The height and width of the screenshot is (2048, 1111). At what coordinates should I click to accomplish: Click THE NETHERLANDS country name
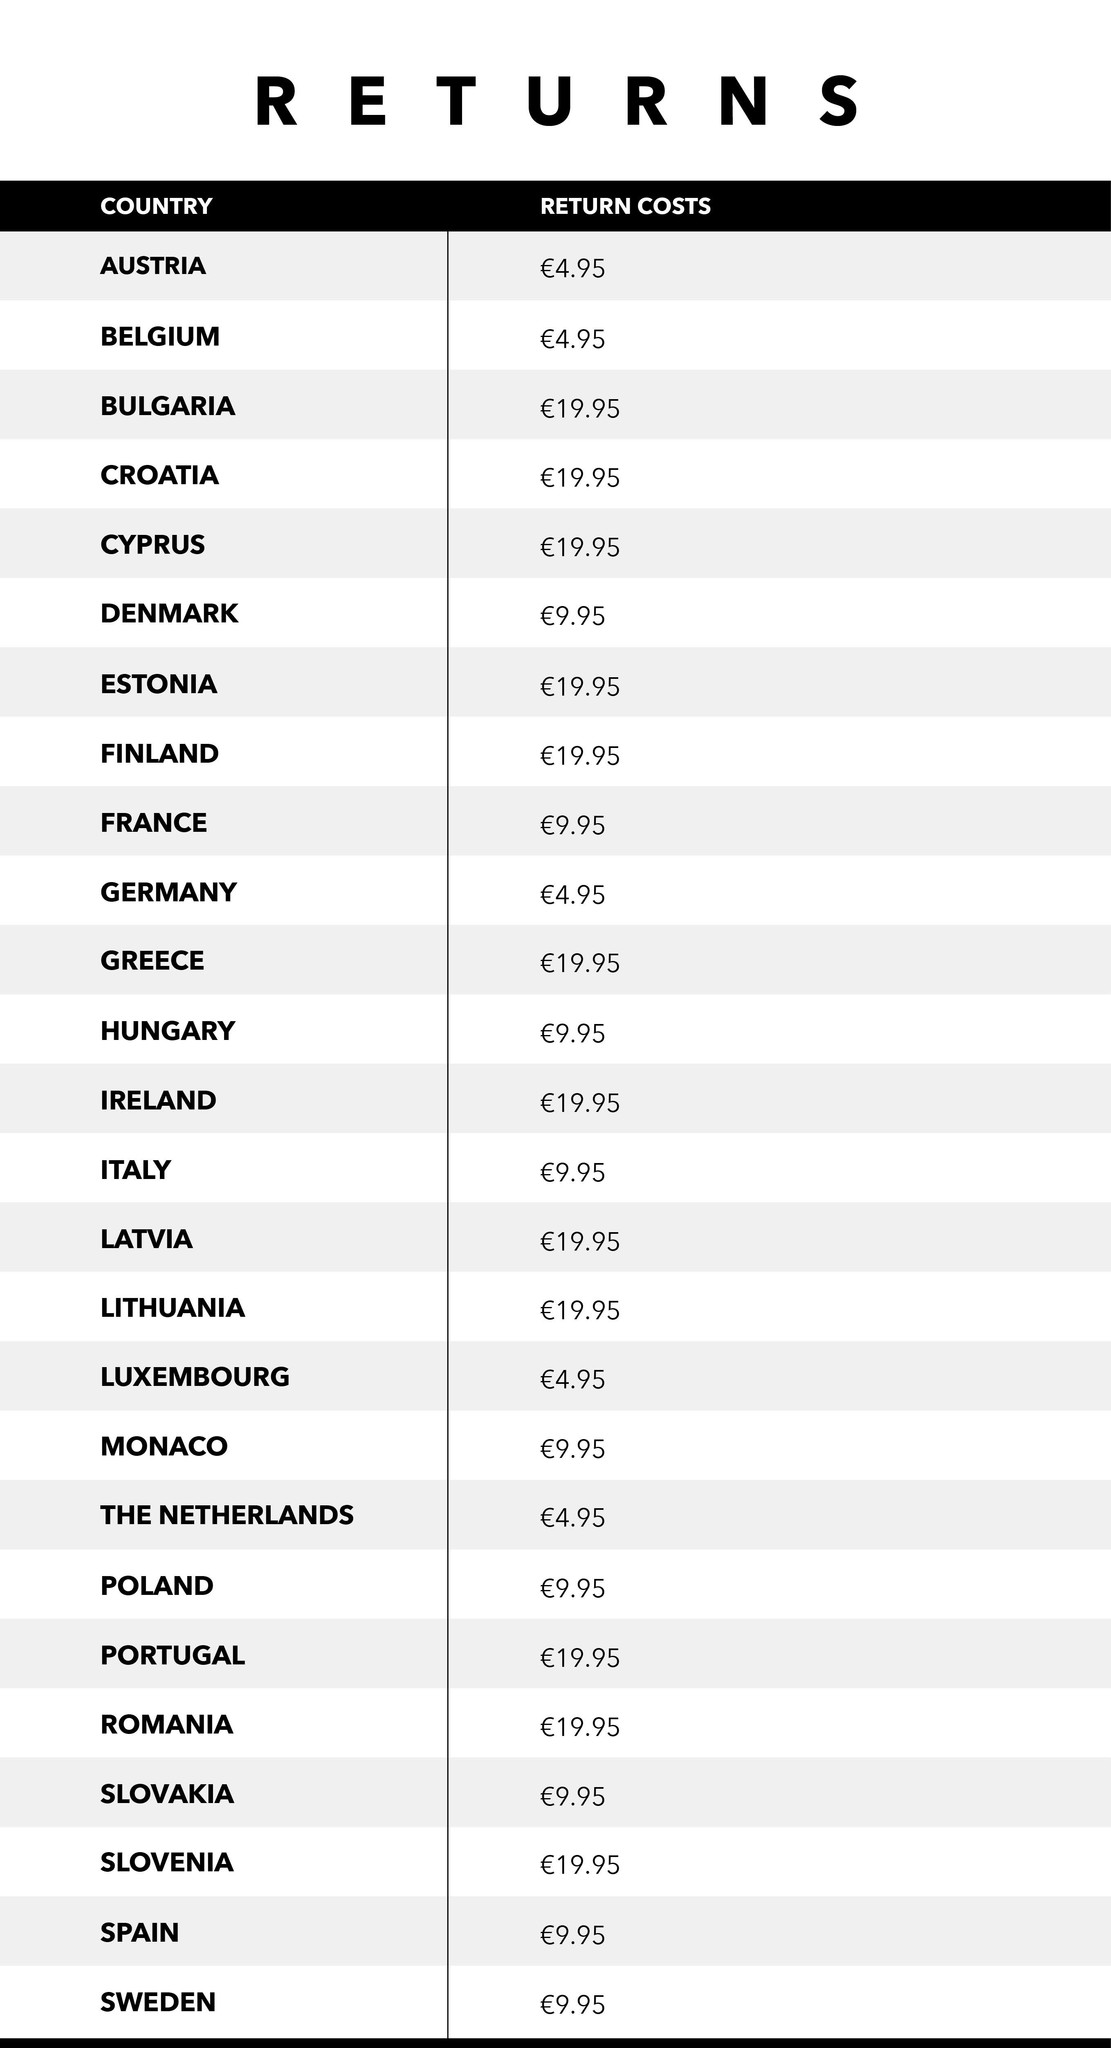227,1515
